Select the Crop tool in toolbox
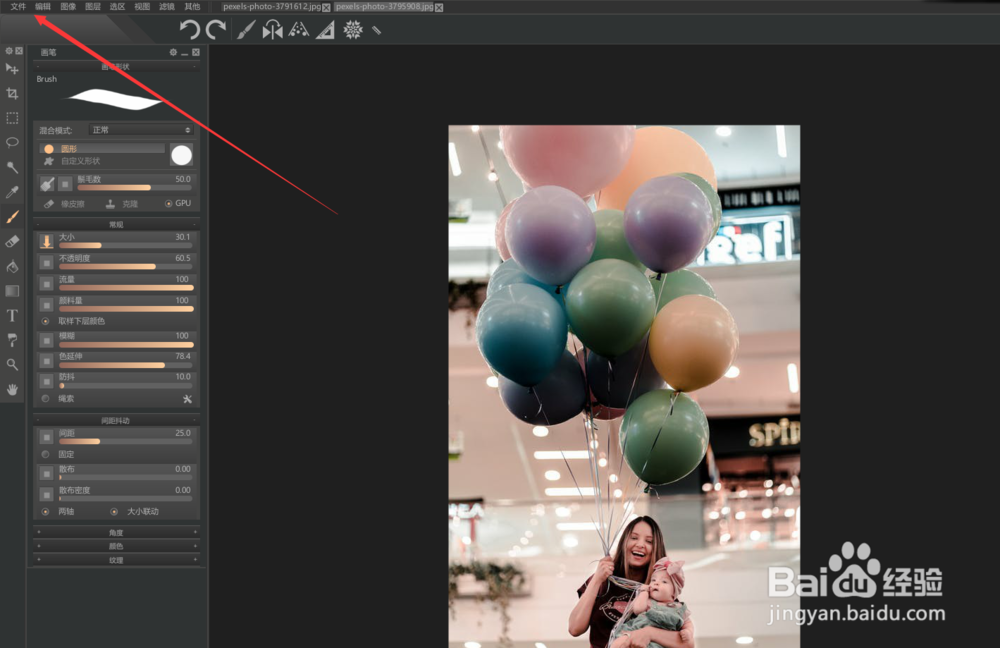The height and width of the screenshot is (648, 1000). coord(12,93)
